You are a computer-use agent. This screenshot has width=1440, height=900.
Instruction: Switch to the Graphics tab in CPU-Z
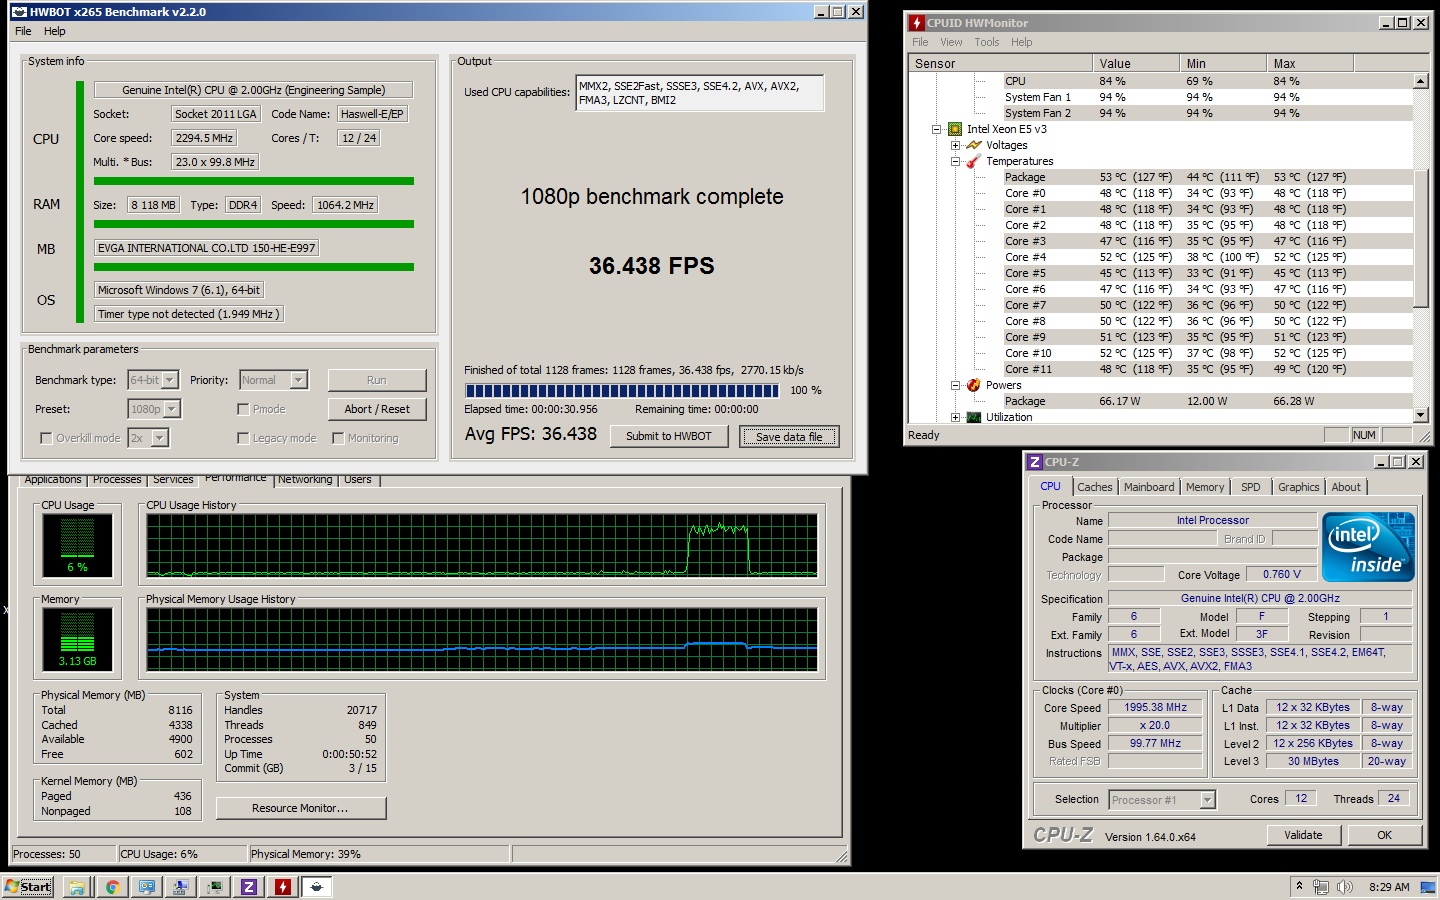[1298, 487]
